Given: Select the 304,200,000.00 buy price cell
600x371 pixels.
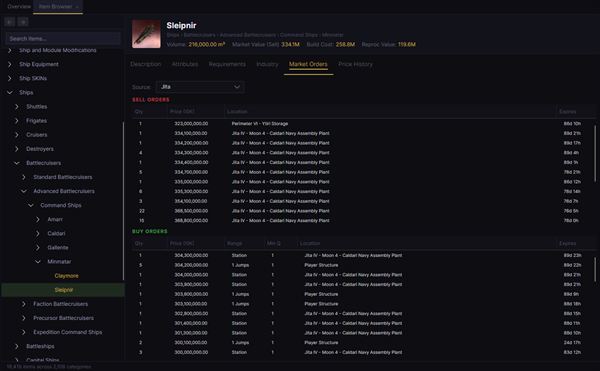Looking at the screenshot, I should 191,265.
